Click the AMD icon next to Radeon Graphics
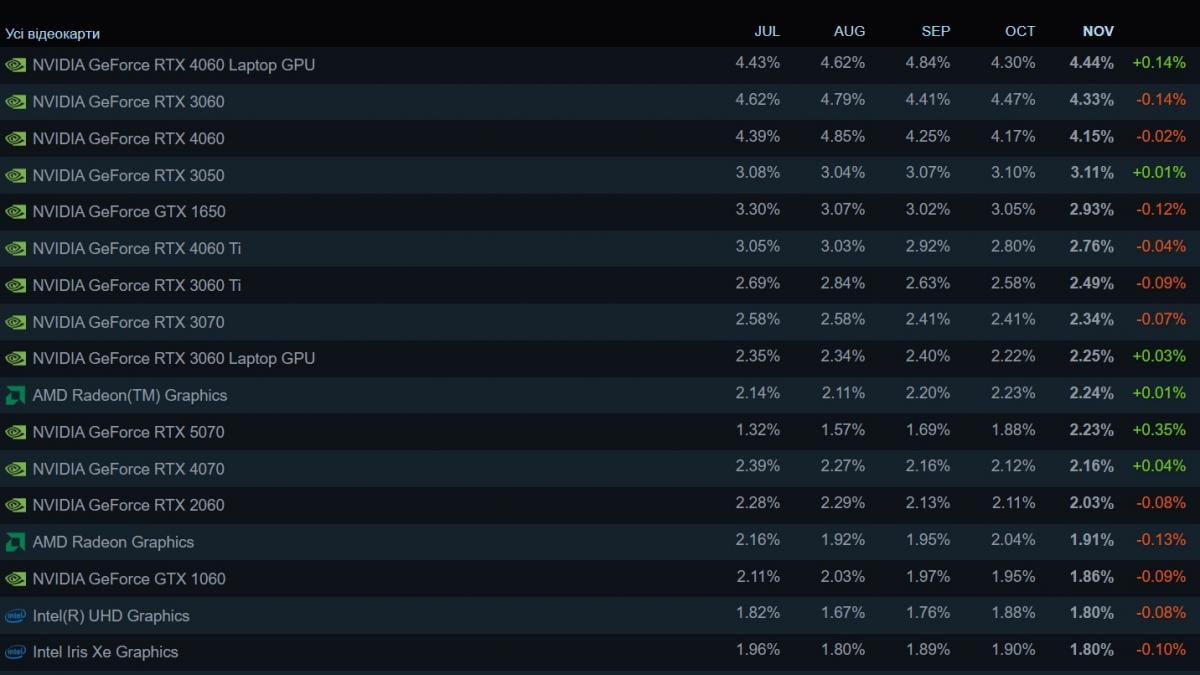1200x675 pixels. (x=15, y=542)
